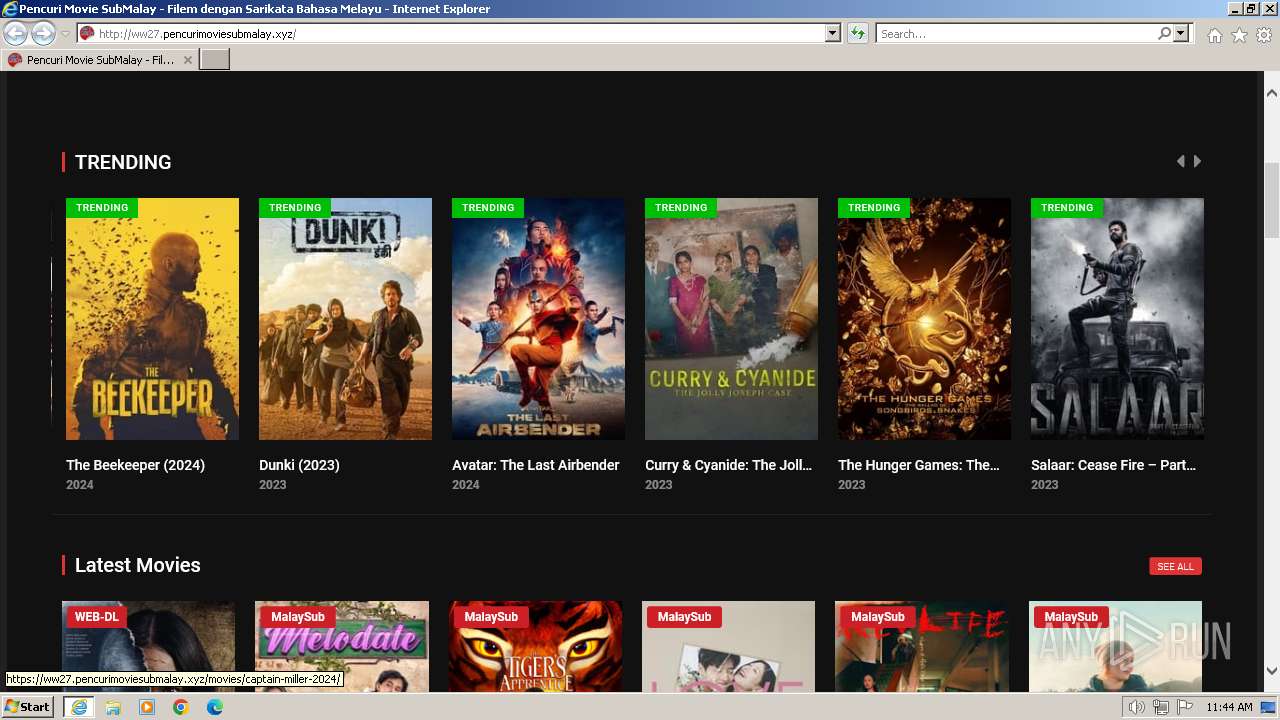Viewport: 1280px width, 720px height.
Task: Focus the address bar URL field
Action: (x=460, y=34)
